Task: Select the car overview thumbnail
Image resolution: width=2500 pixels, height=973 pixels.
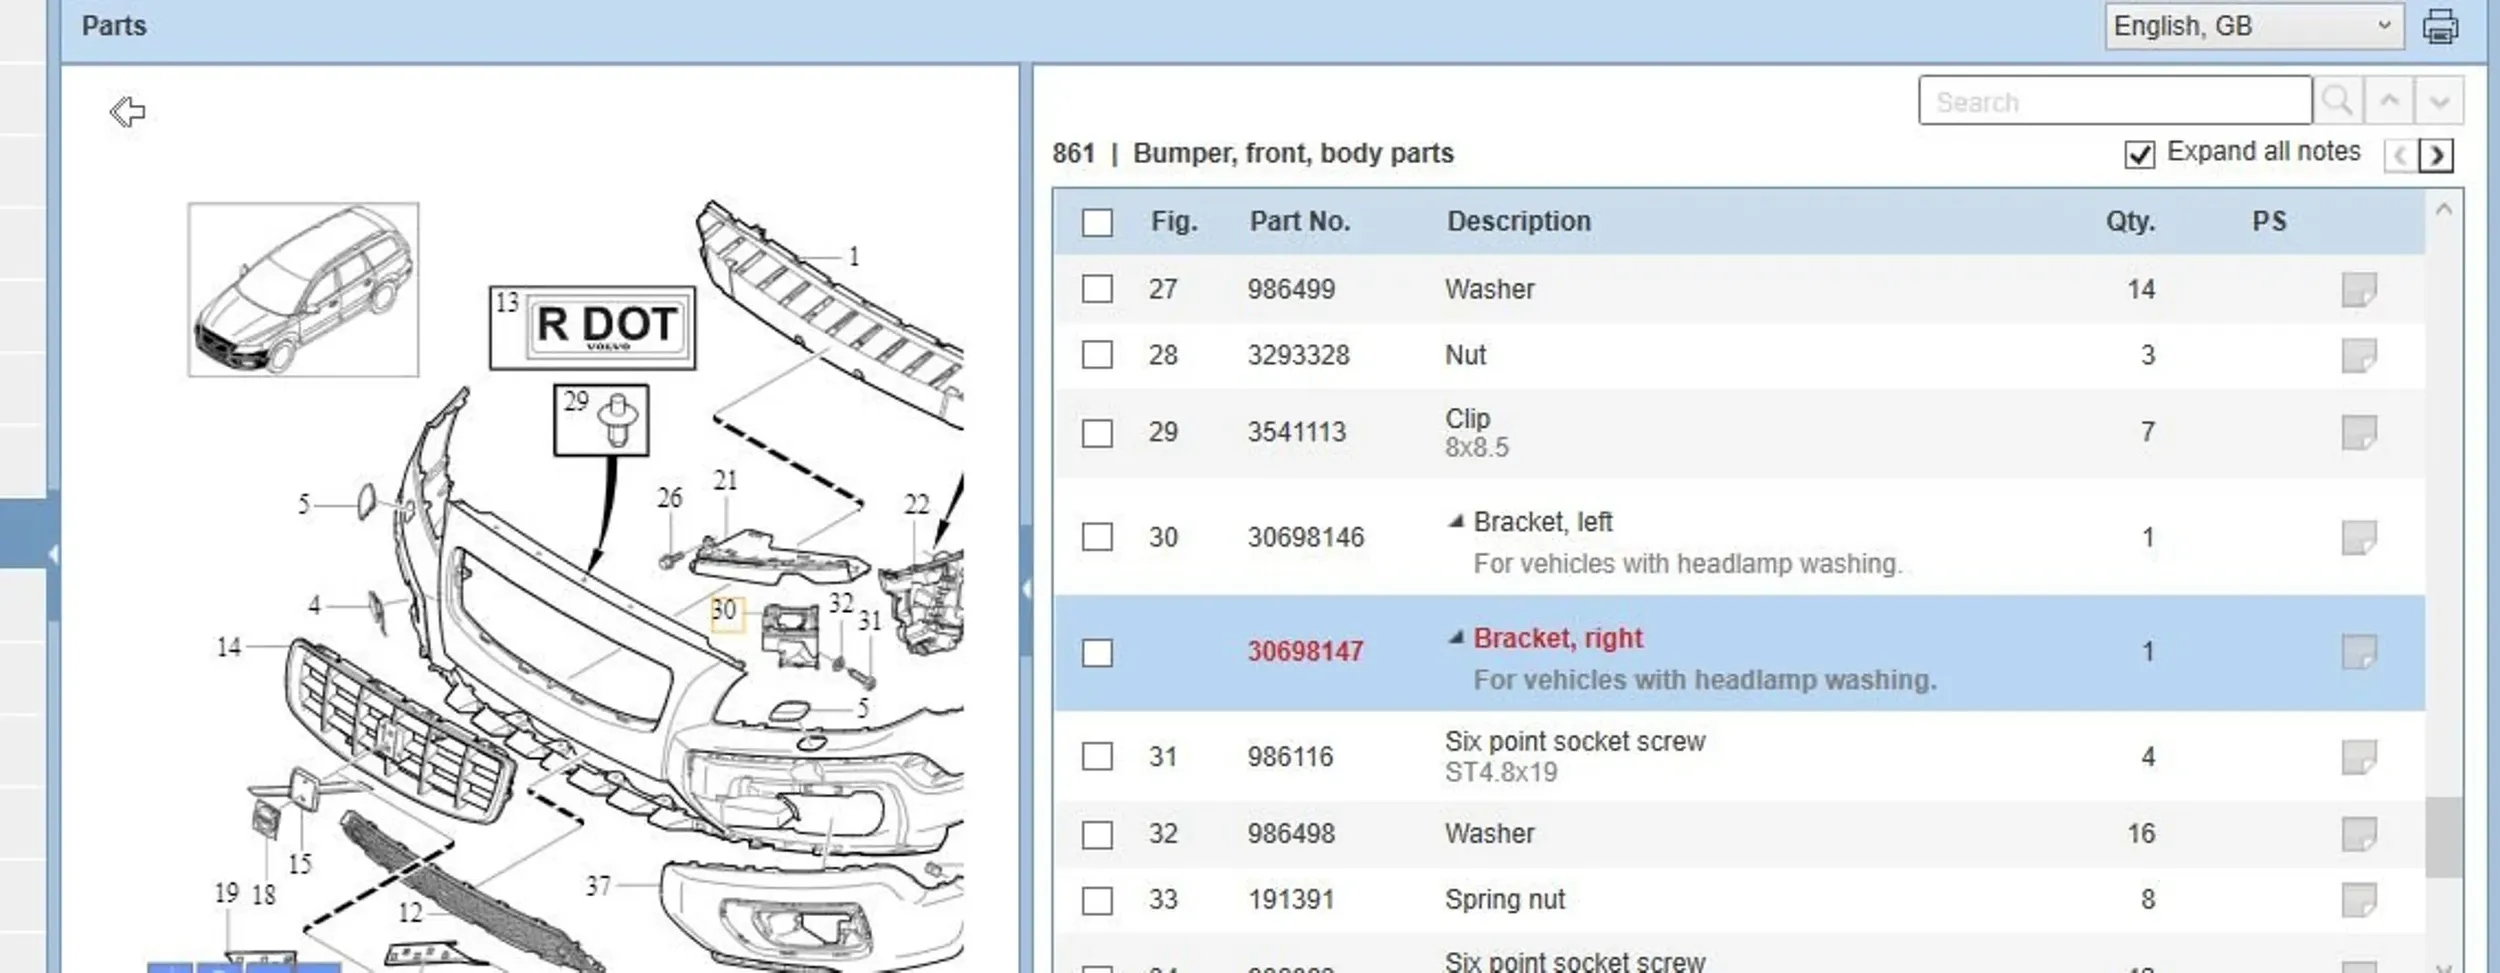Action: point(303,290)
